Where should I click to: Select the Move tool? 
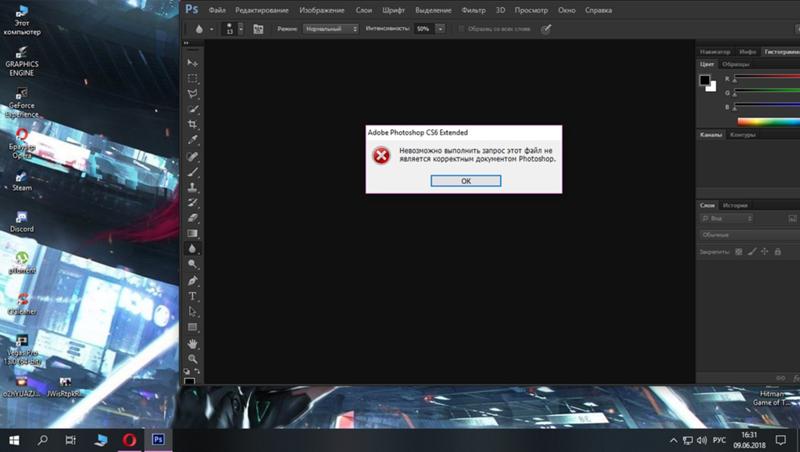[192, 63]
